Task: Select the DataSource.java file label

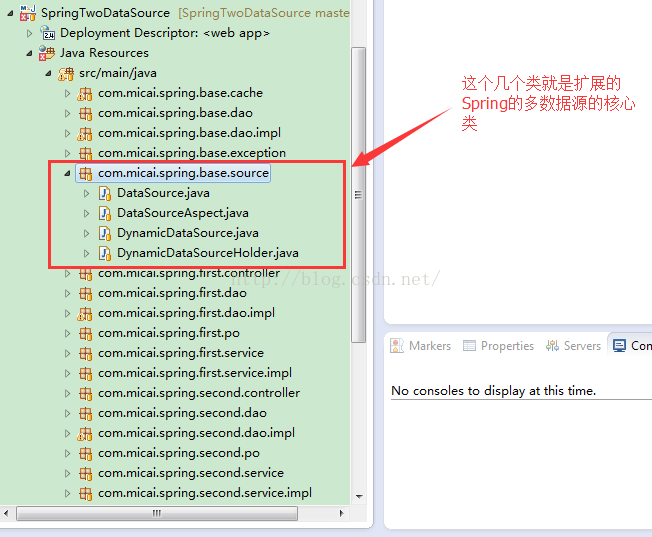Action: (x=163, y=193)
